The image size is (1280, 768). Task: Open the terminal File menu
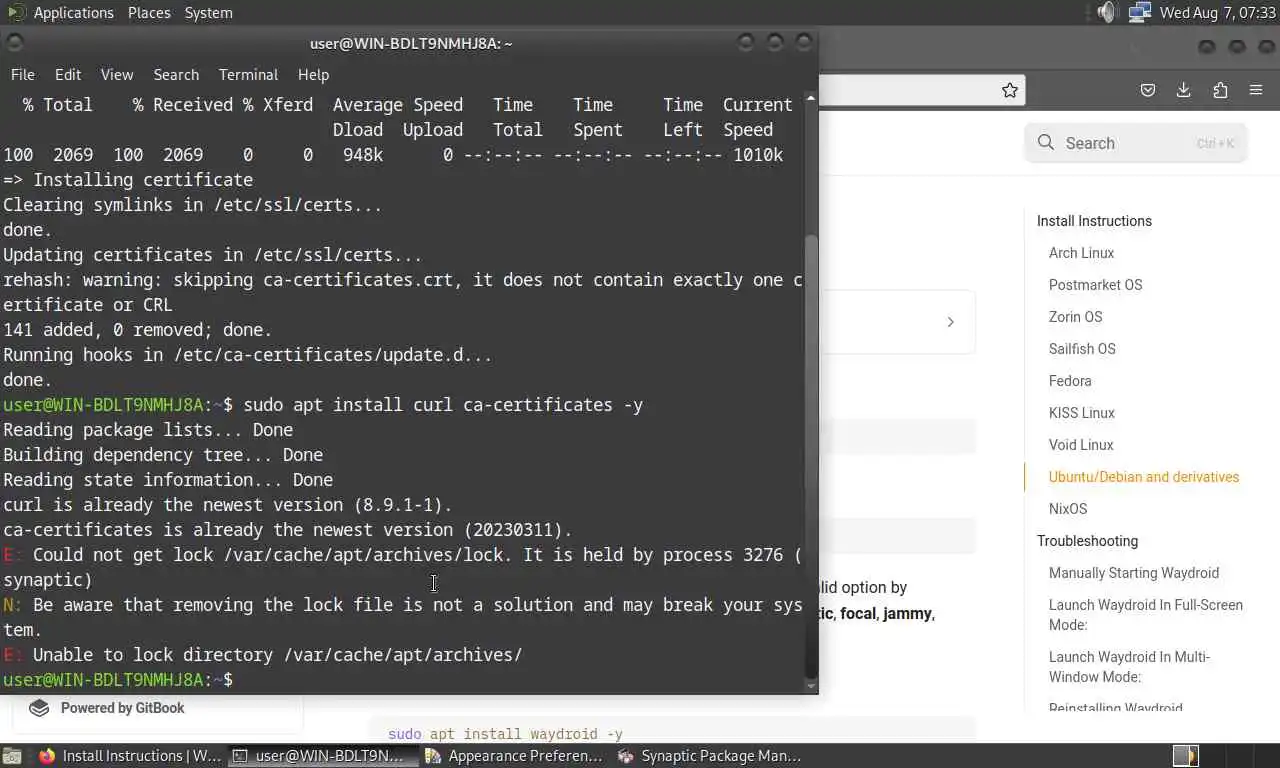[x=22, y=75]
